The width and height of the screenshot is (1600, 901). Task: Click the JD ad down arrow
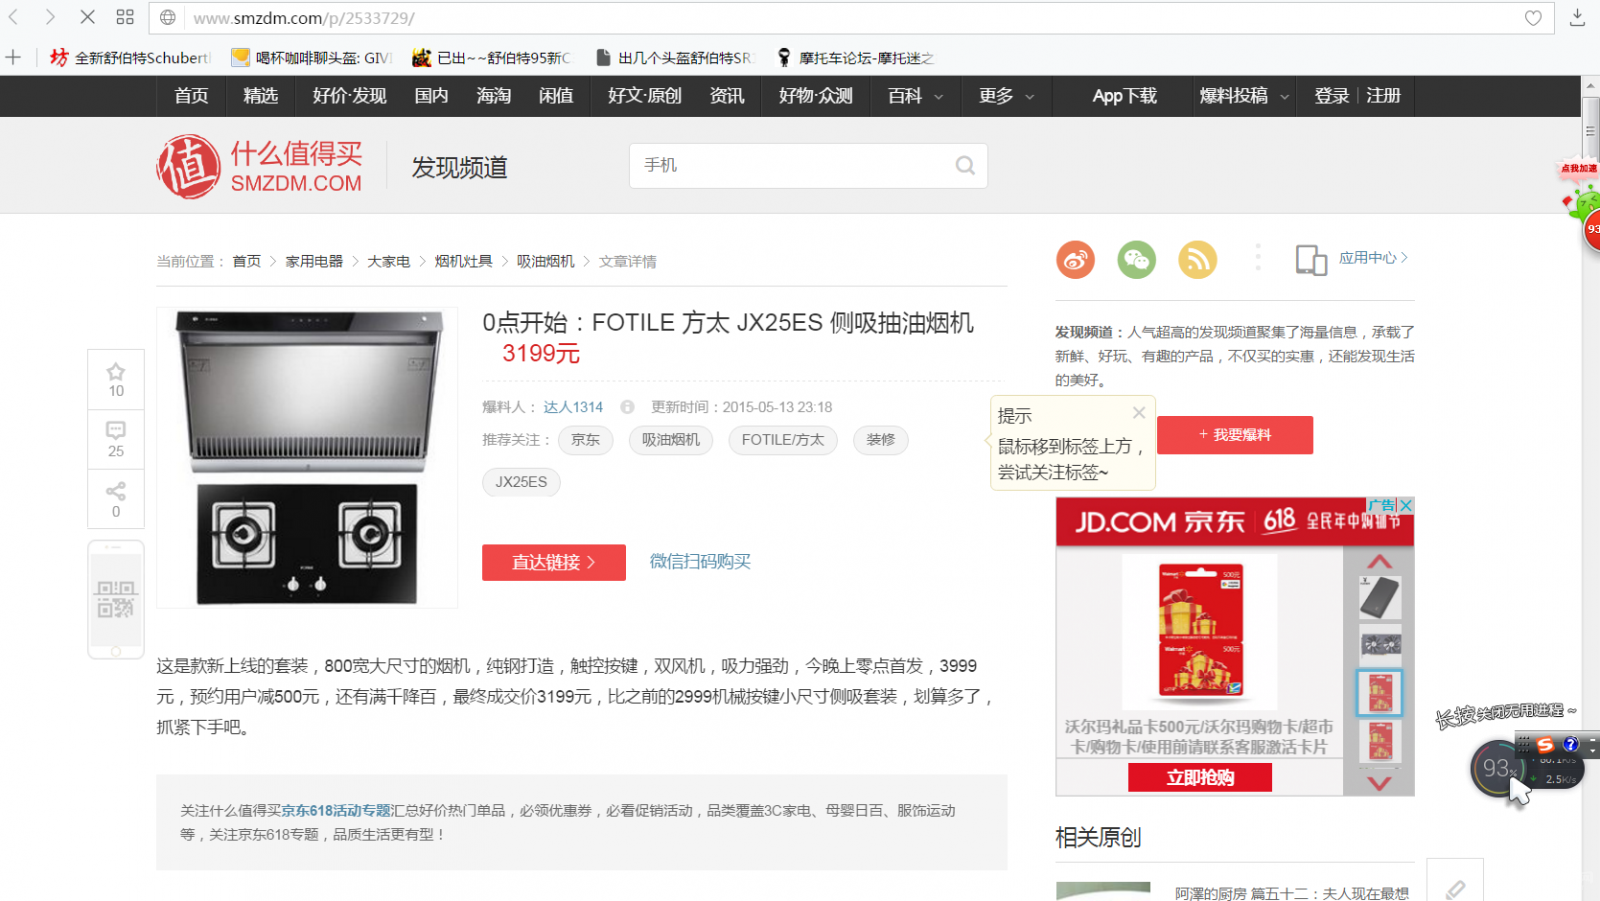click(x=1380, y=783)
